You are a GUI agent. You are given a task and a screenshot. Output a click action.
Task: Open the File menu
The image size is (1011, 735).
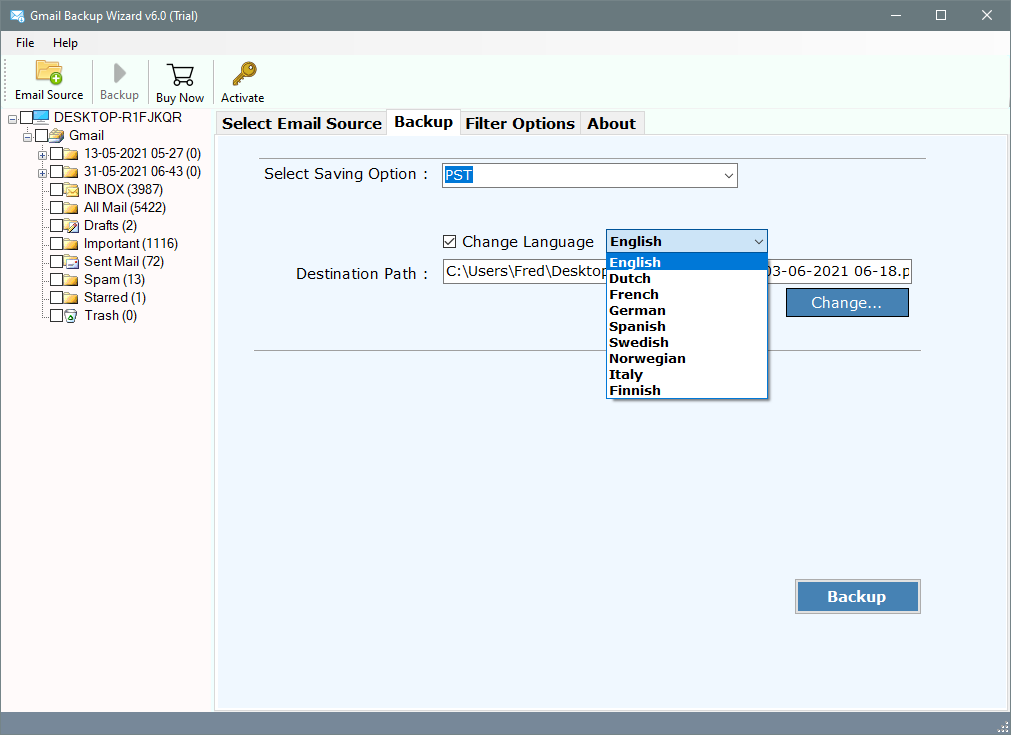(x=25, y=43)
